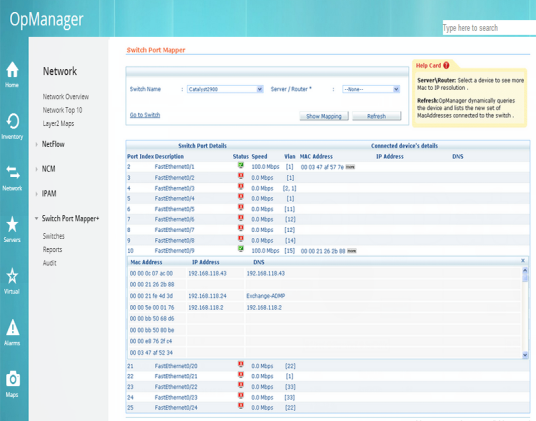
Task: Click MAC address 00 00 5e 00 01 76
Action: point(152,308)
